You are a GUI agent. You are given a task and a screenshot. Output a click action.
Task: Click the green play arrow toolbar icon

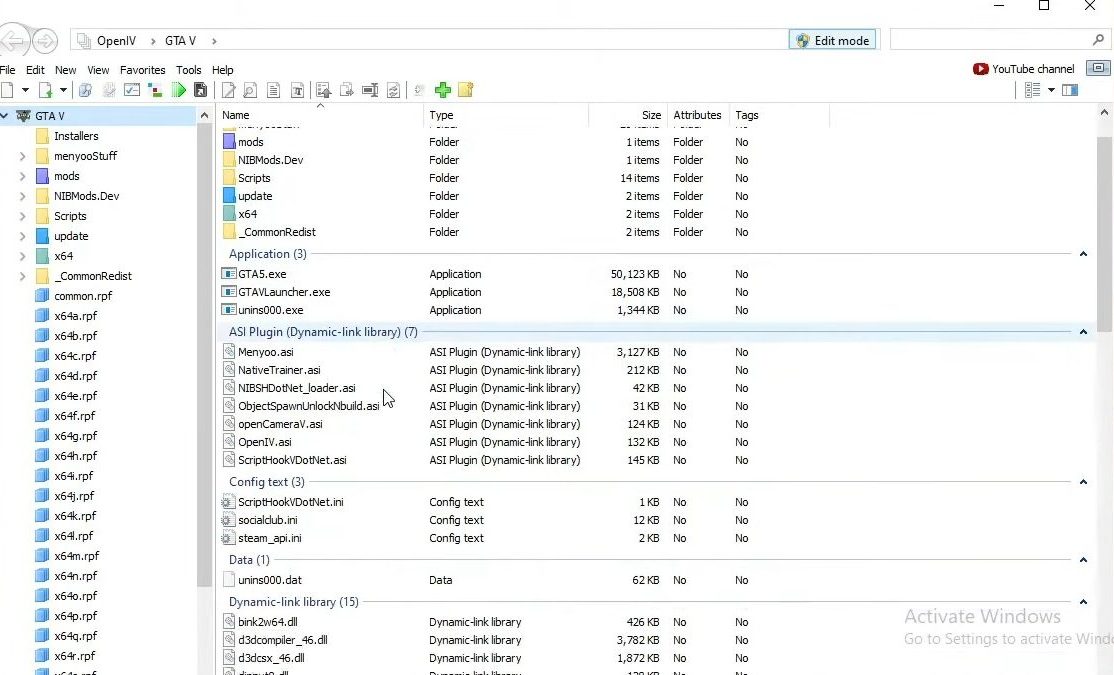(x=179, y=90)
